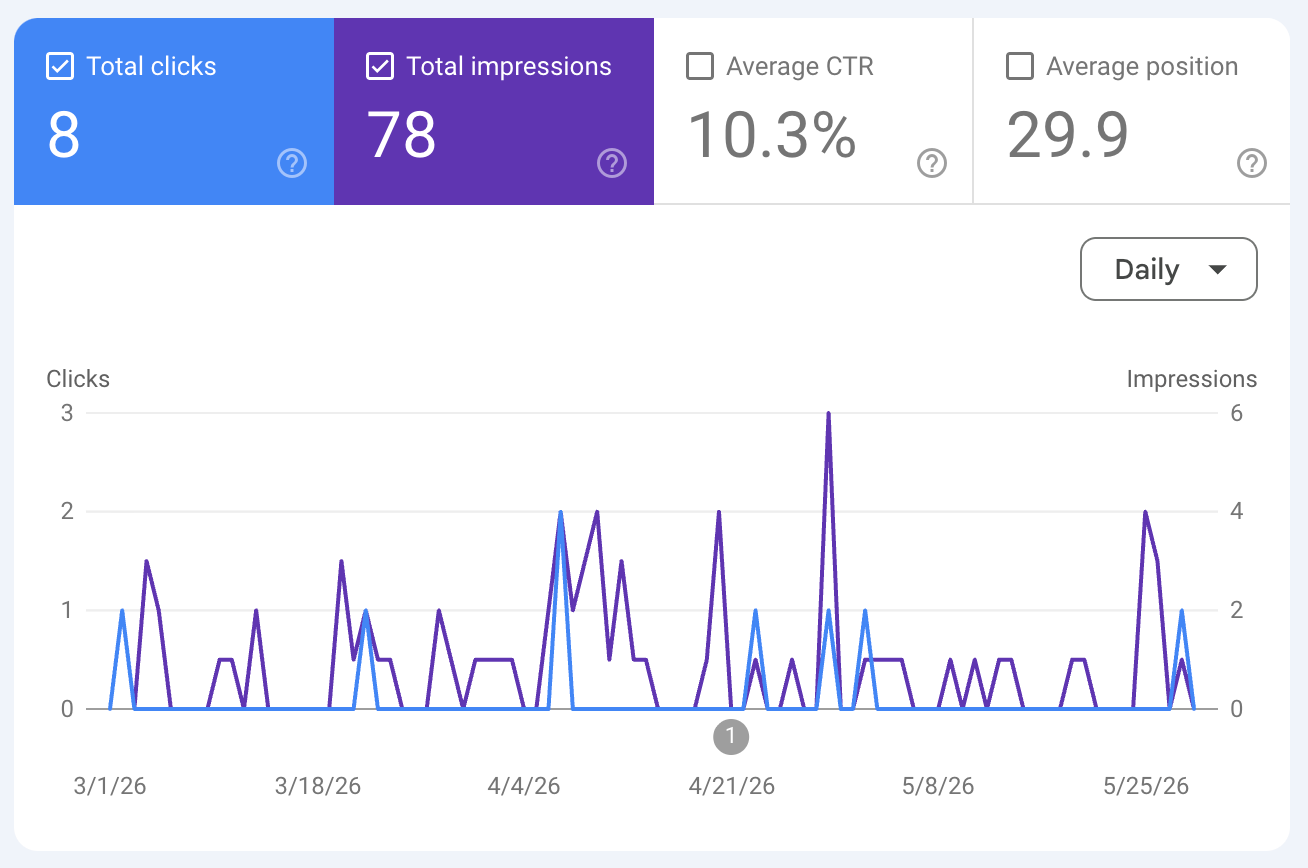This screenshot has width=1308, height=868.
Task: Click the 3/18/26 date label
Action: tap(318, 786)
